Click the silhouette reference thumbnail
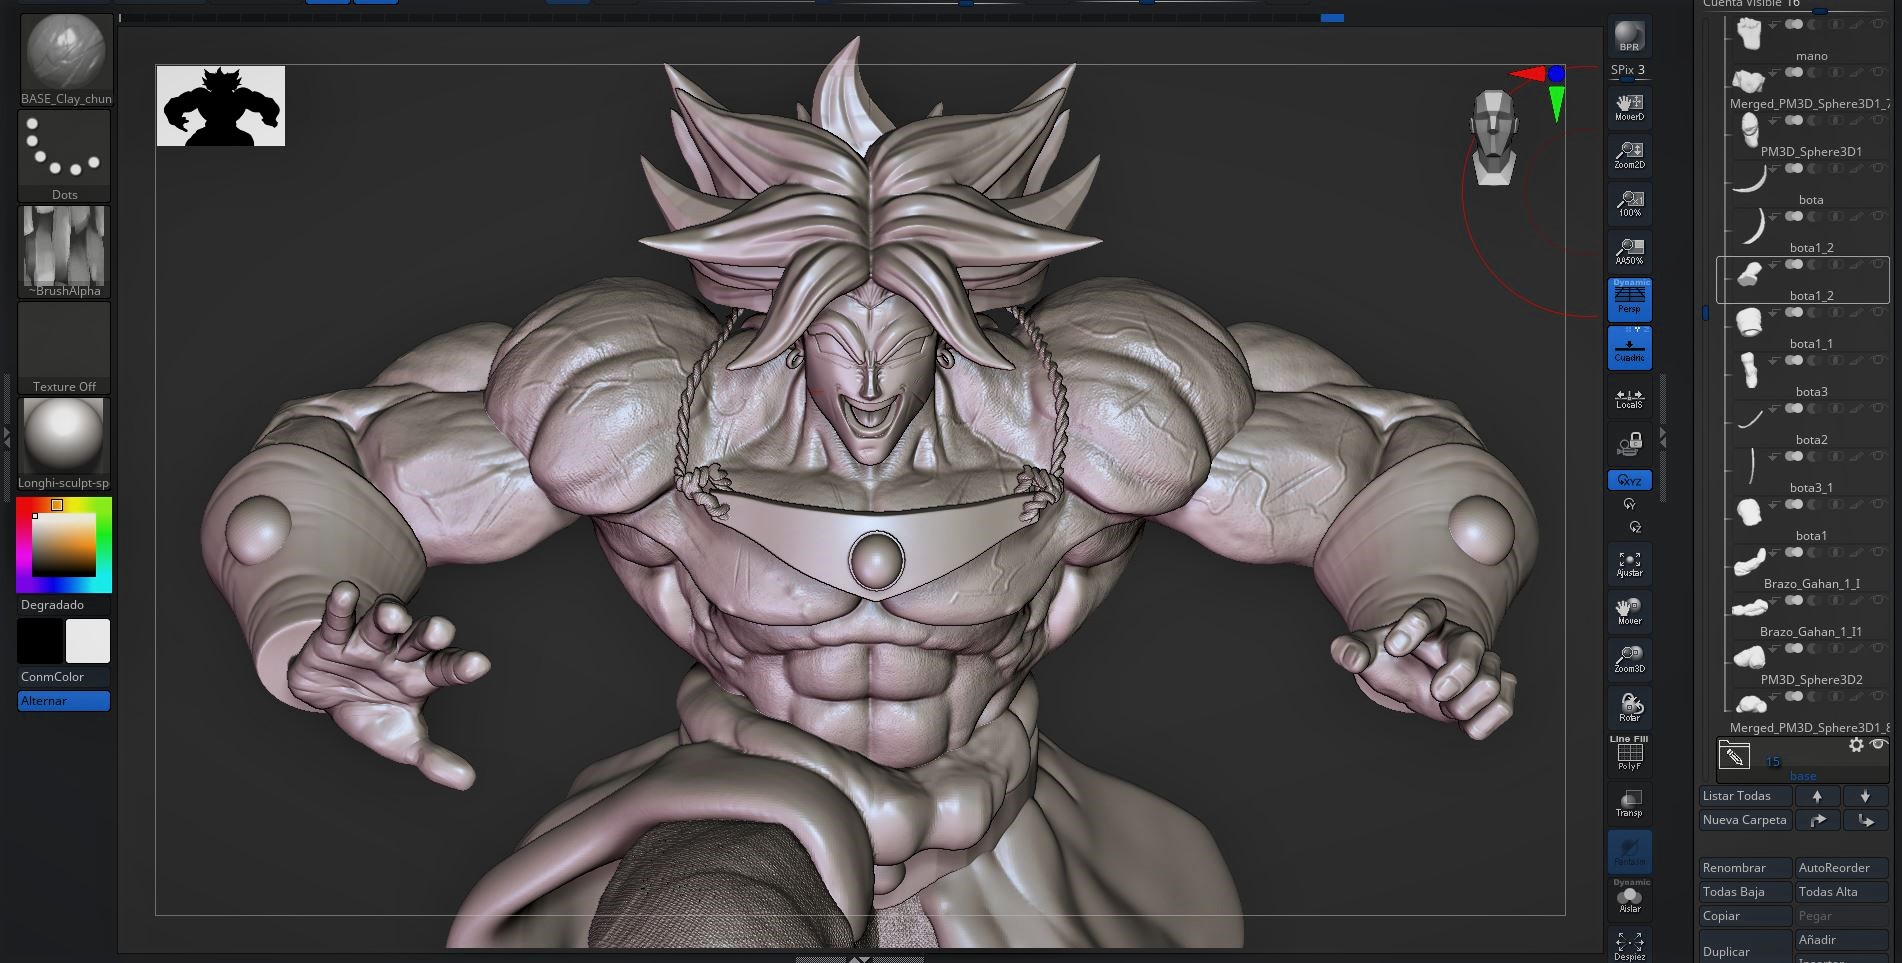The image size is (1902, 963). click(221, 106)
